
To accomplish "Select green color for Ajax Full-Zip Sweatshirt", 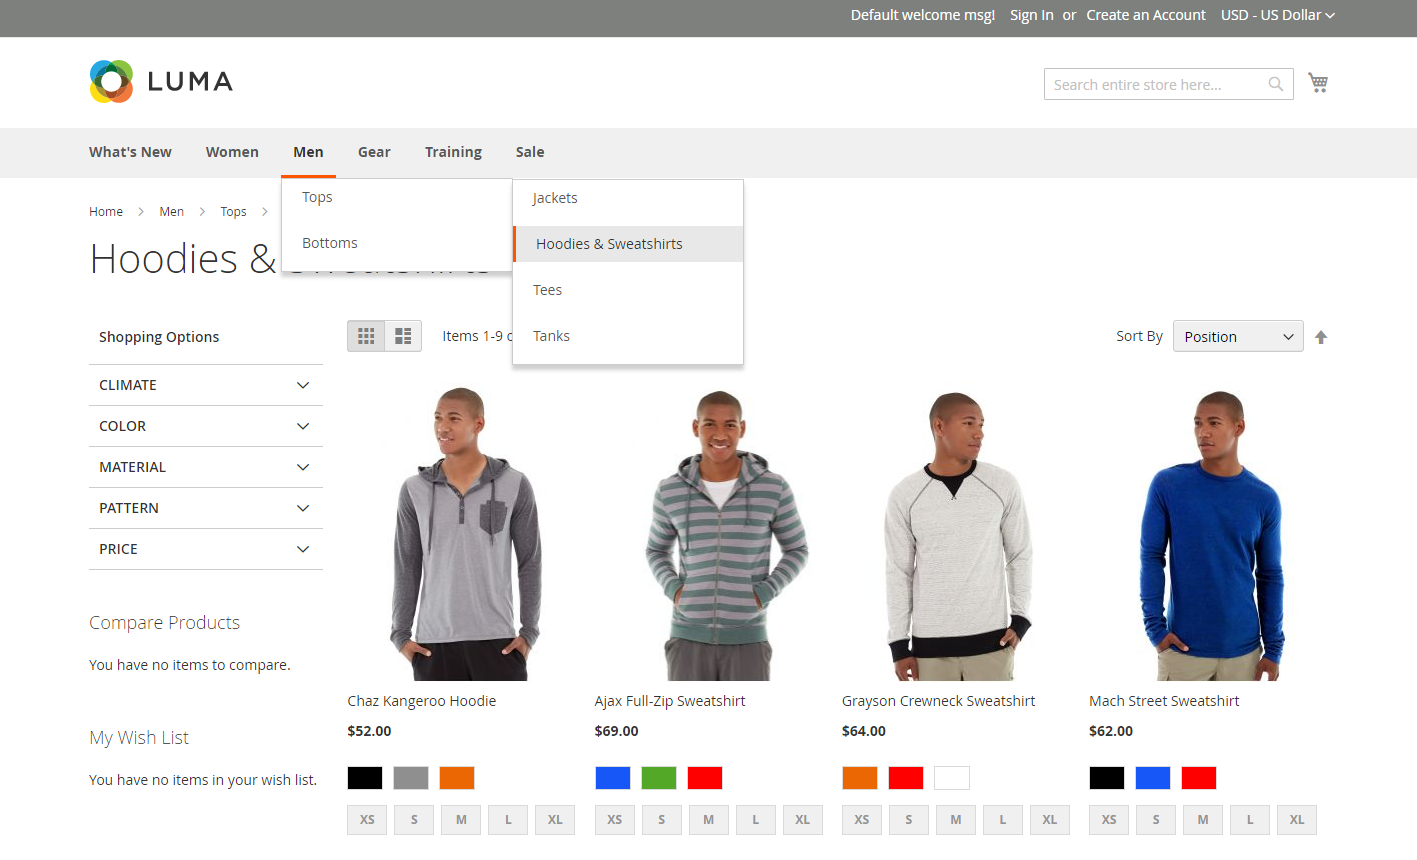I will pos(659,778).
